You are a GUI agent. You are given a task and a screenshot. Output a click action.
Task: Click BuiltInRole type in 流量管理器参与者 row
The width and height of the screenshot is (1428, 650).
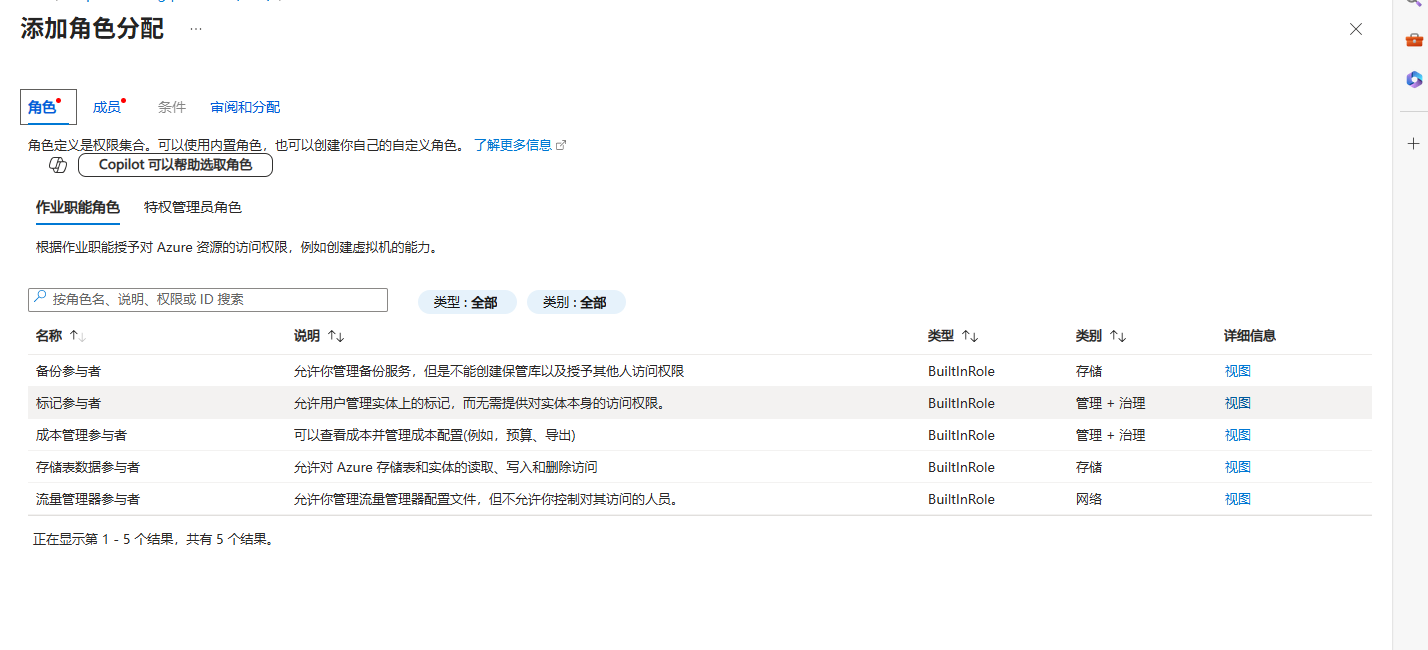coord(961,499)
